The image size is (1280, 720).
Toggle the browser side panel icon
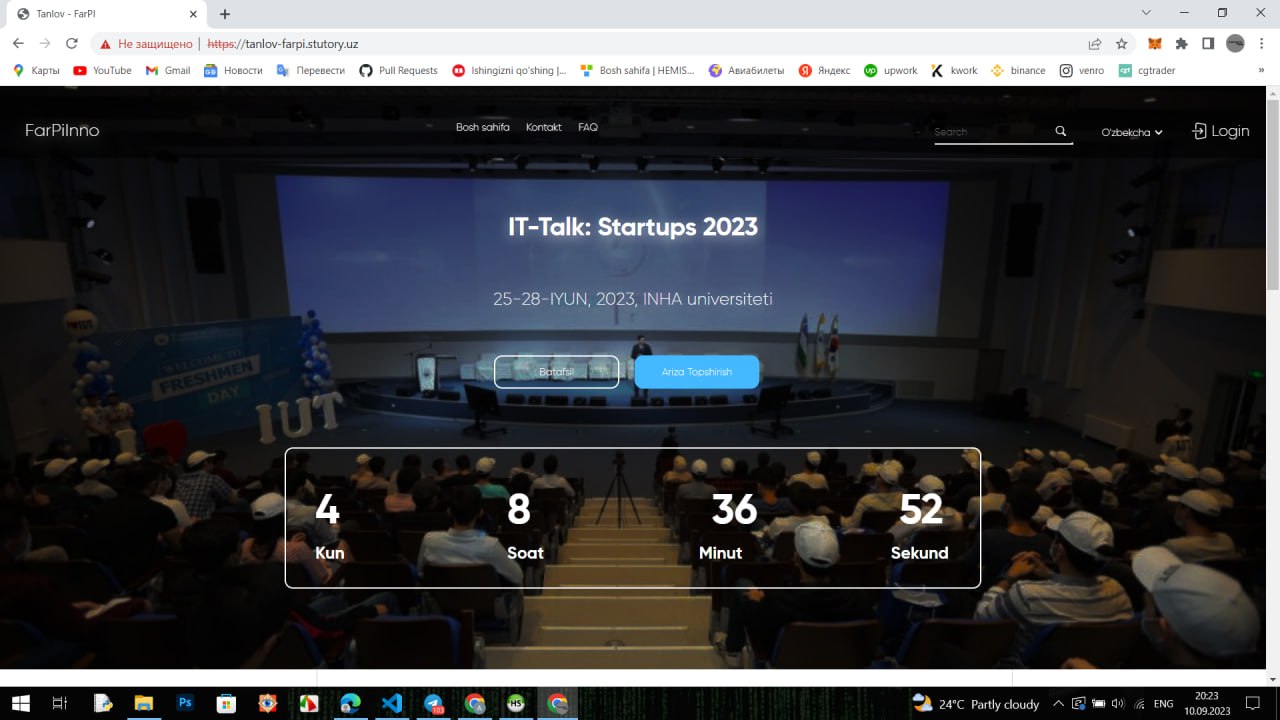pos(1208,44)
